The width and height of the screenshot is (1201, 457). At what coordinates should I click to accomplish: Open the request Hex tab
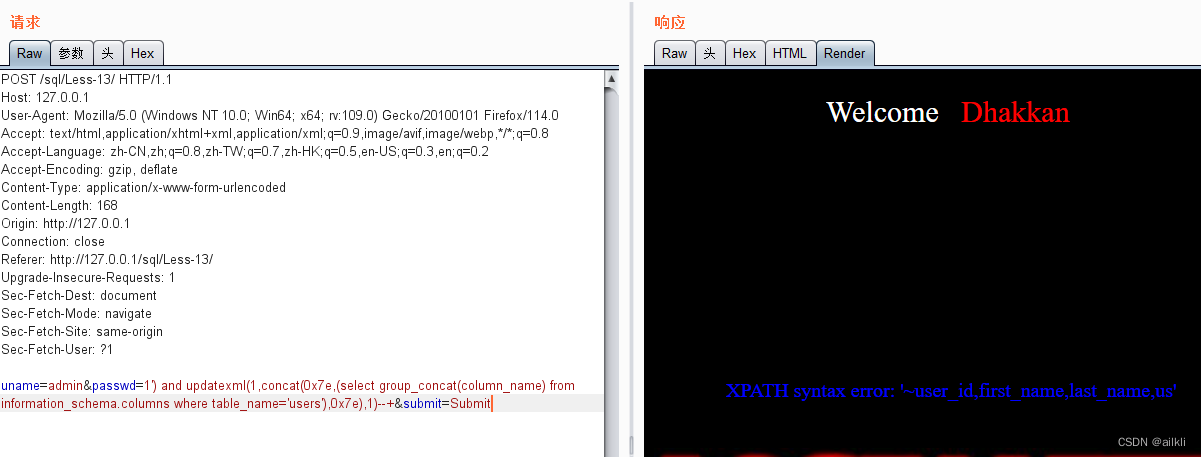point(142,53)
